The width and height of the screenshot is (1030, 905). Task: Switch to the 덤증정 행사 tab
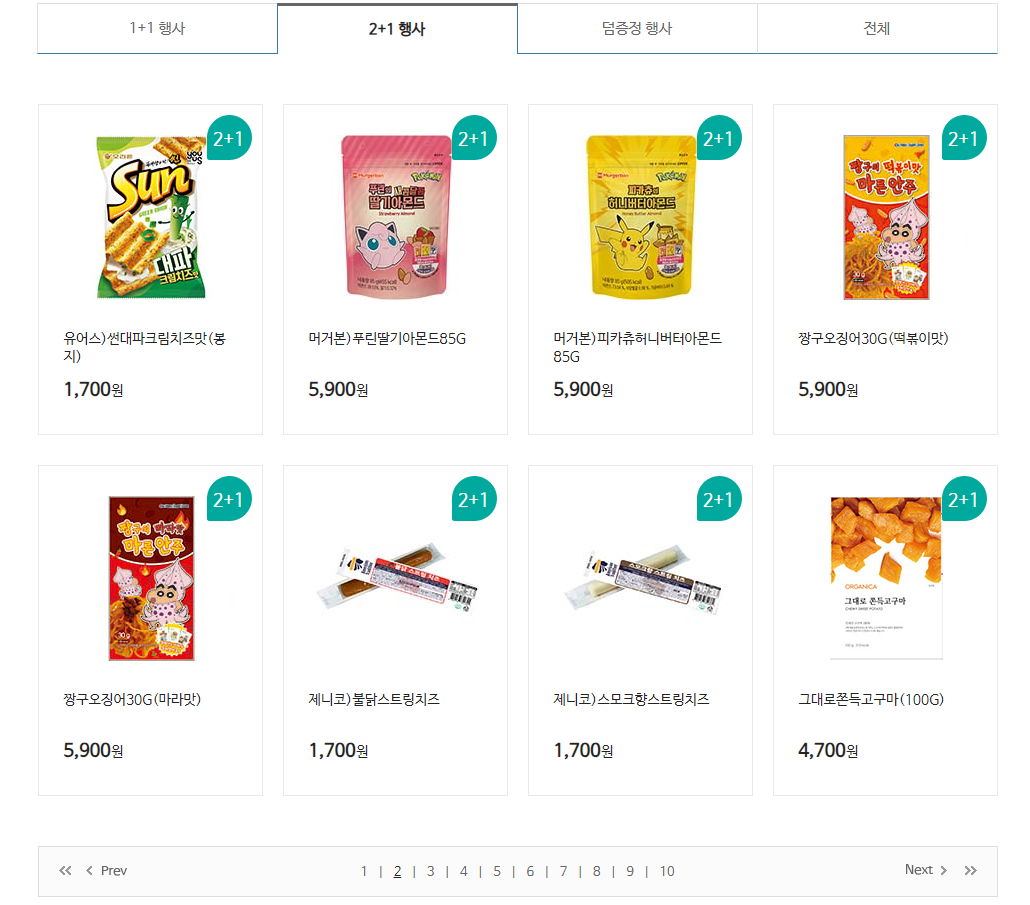637,28
